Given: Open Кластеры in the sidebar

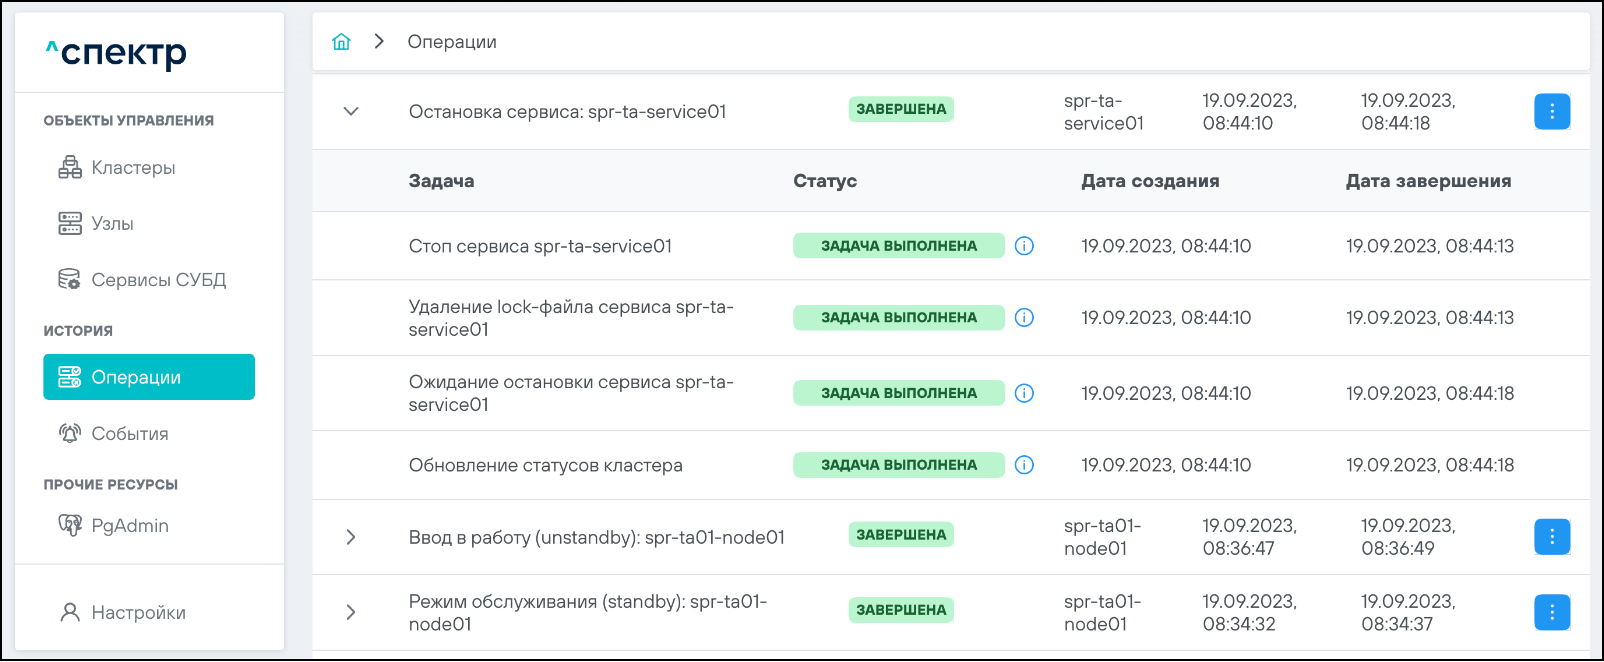Looking at the screenshot, I should pos(132,168).
